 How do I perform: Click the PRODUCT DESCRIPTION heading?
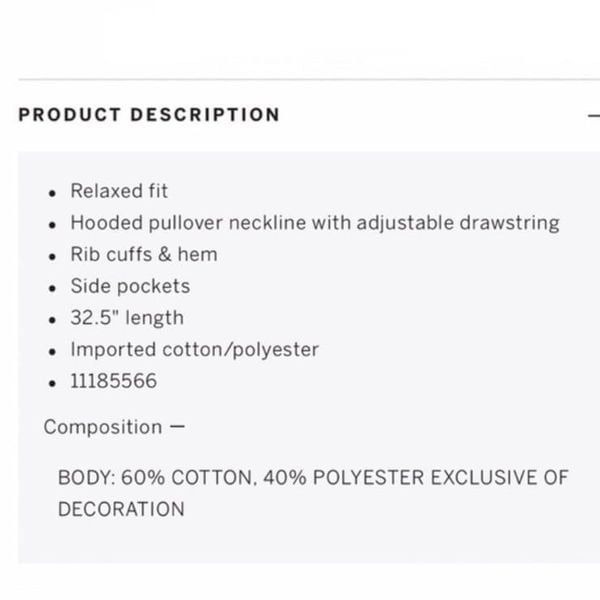click(149, 115)
